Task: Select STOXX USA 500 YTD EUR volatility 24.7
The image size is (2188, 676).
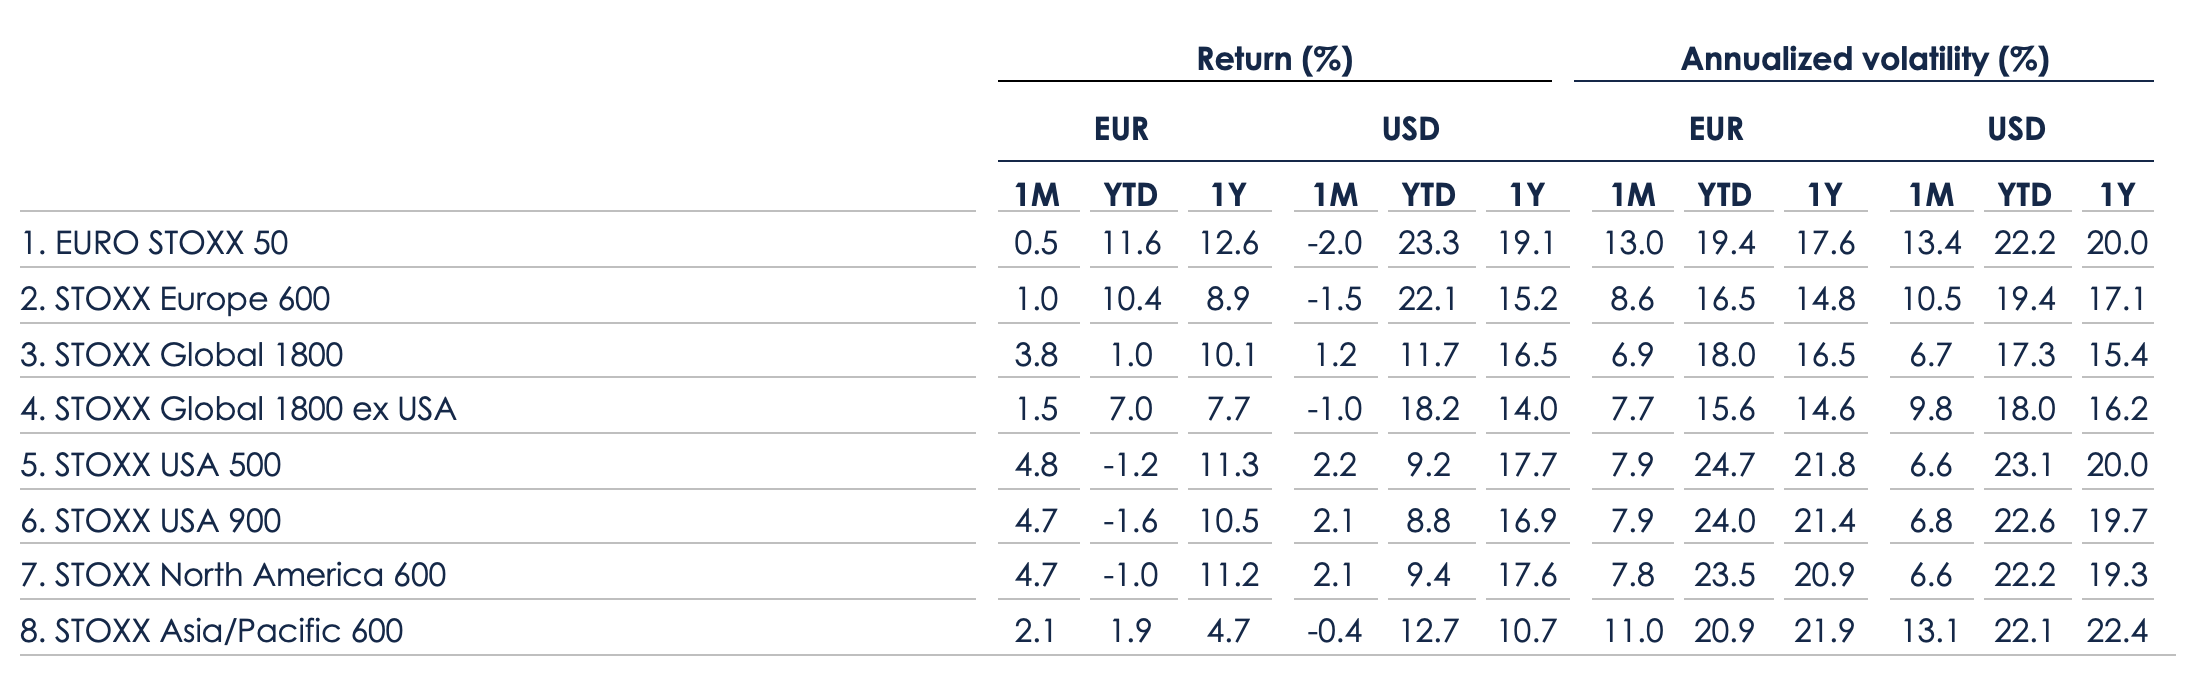Action: tap(1725, 465)
